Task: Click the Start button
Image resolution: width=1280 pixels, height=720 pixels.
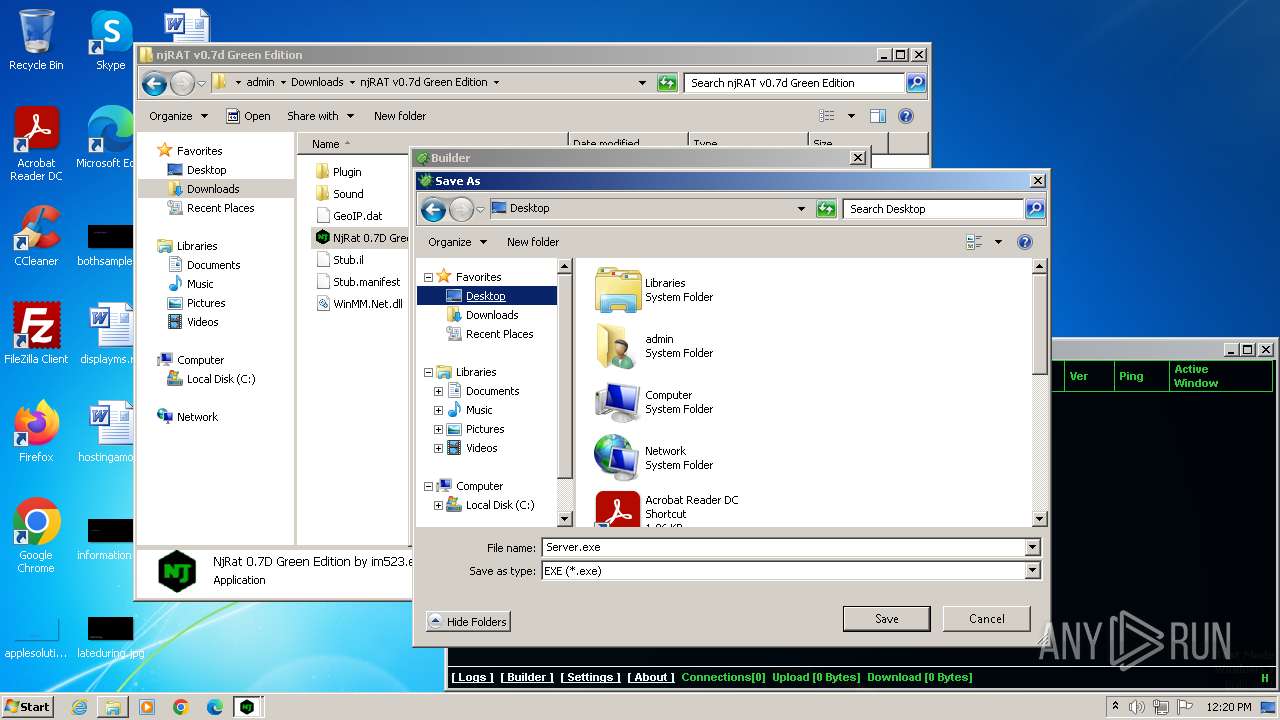Action: [x=28, y=707]
